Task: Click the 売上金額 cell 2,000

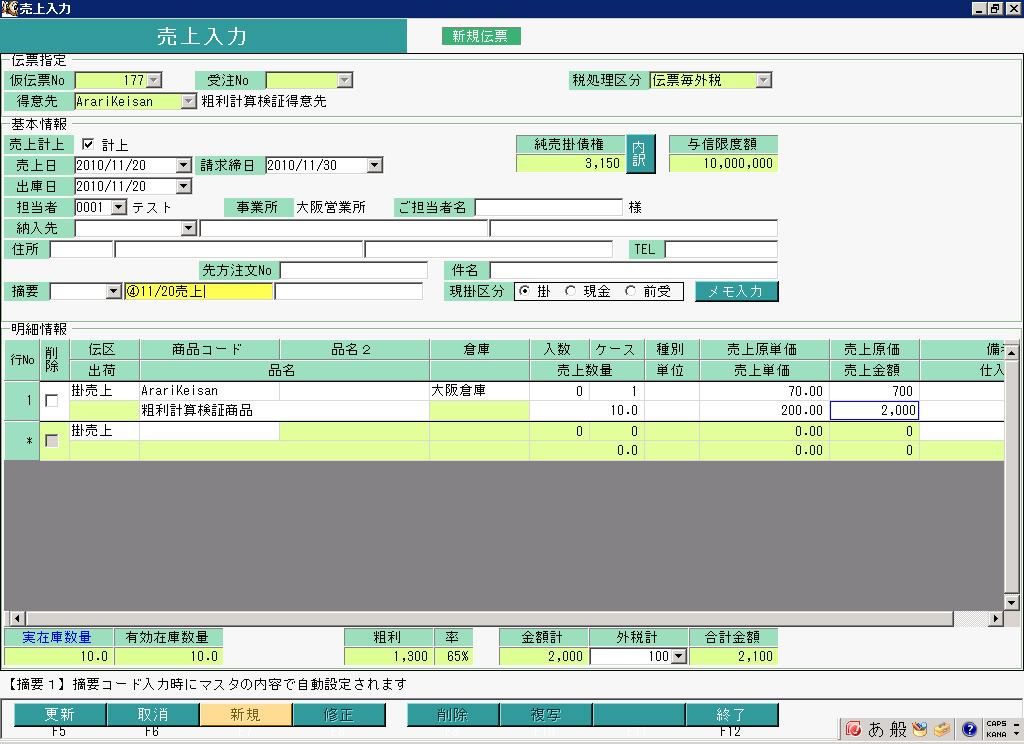Action: (x=874, y=410)
